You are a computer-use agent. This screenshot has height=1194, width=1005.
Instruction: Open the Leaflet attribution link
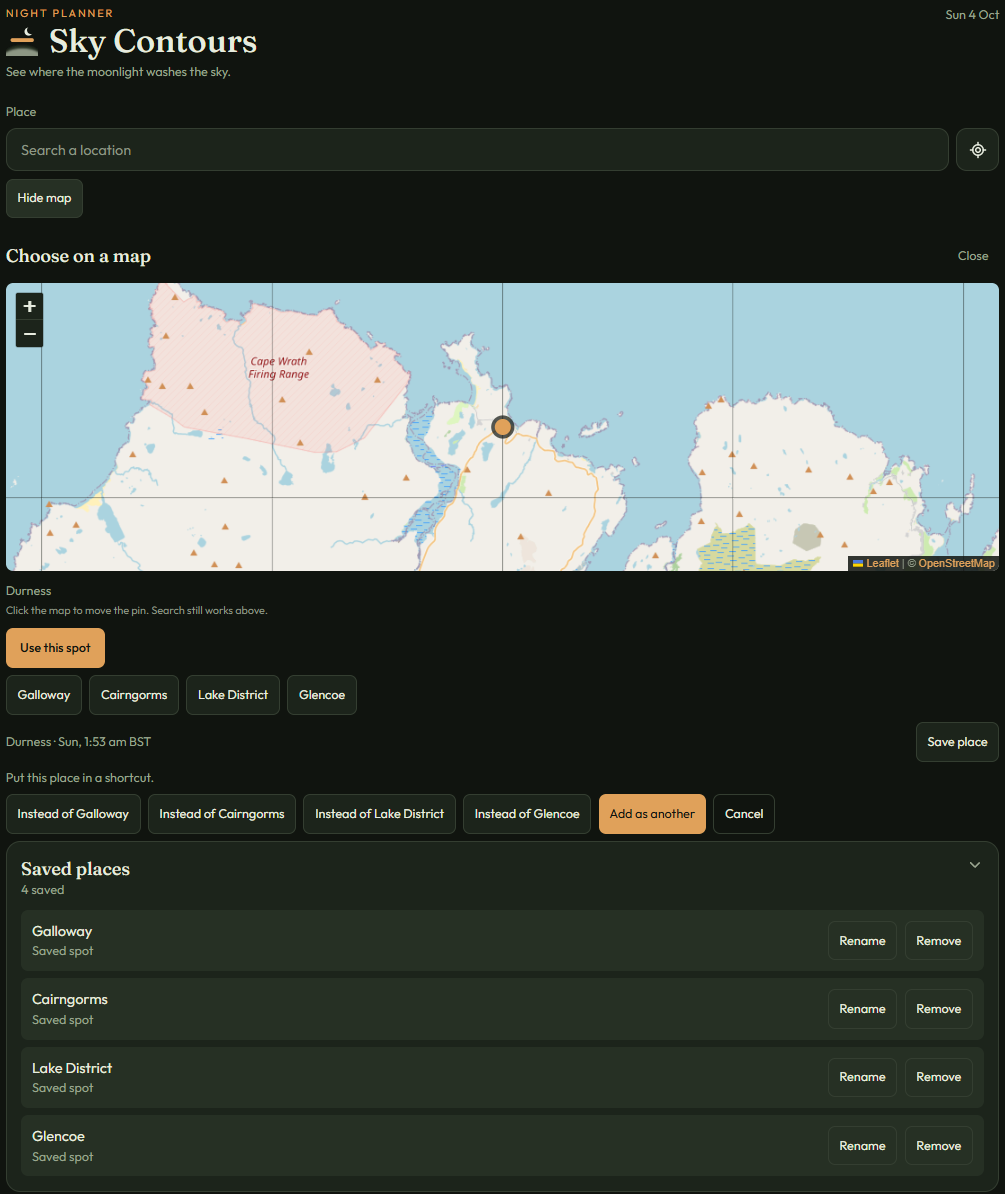(876, 563)
